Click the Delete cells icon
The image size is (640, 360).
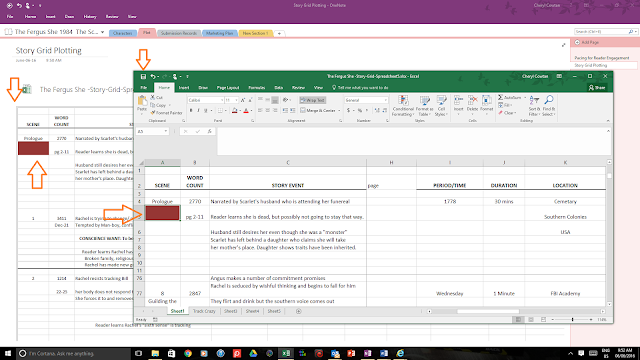472,100
